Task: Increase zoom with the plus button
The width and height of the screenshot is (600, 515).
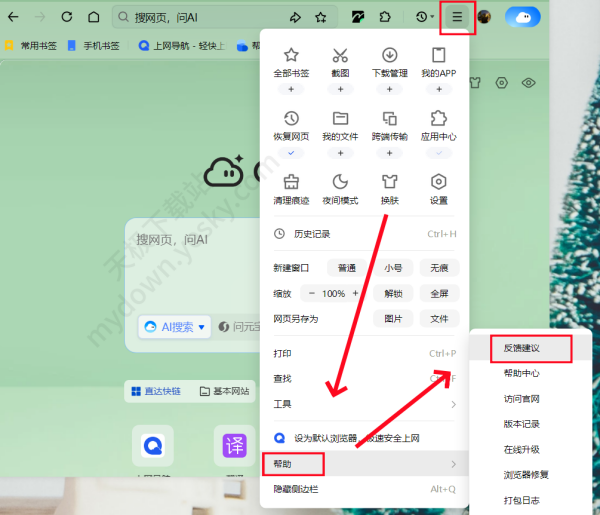Action: [355, 293]
